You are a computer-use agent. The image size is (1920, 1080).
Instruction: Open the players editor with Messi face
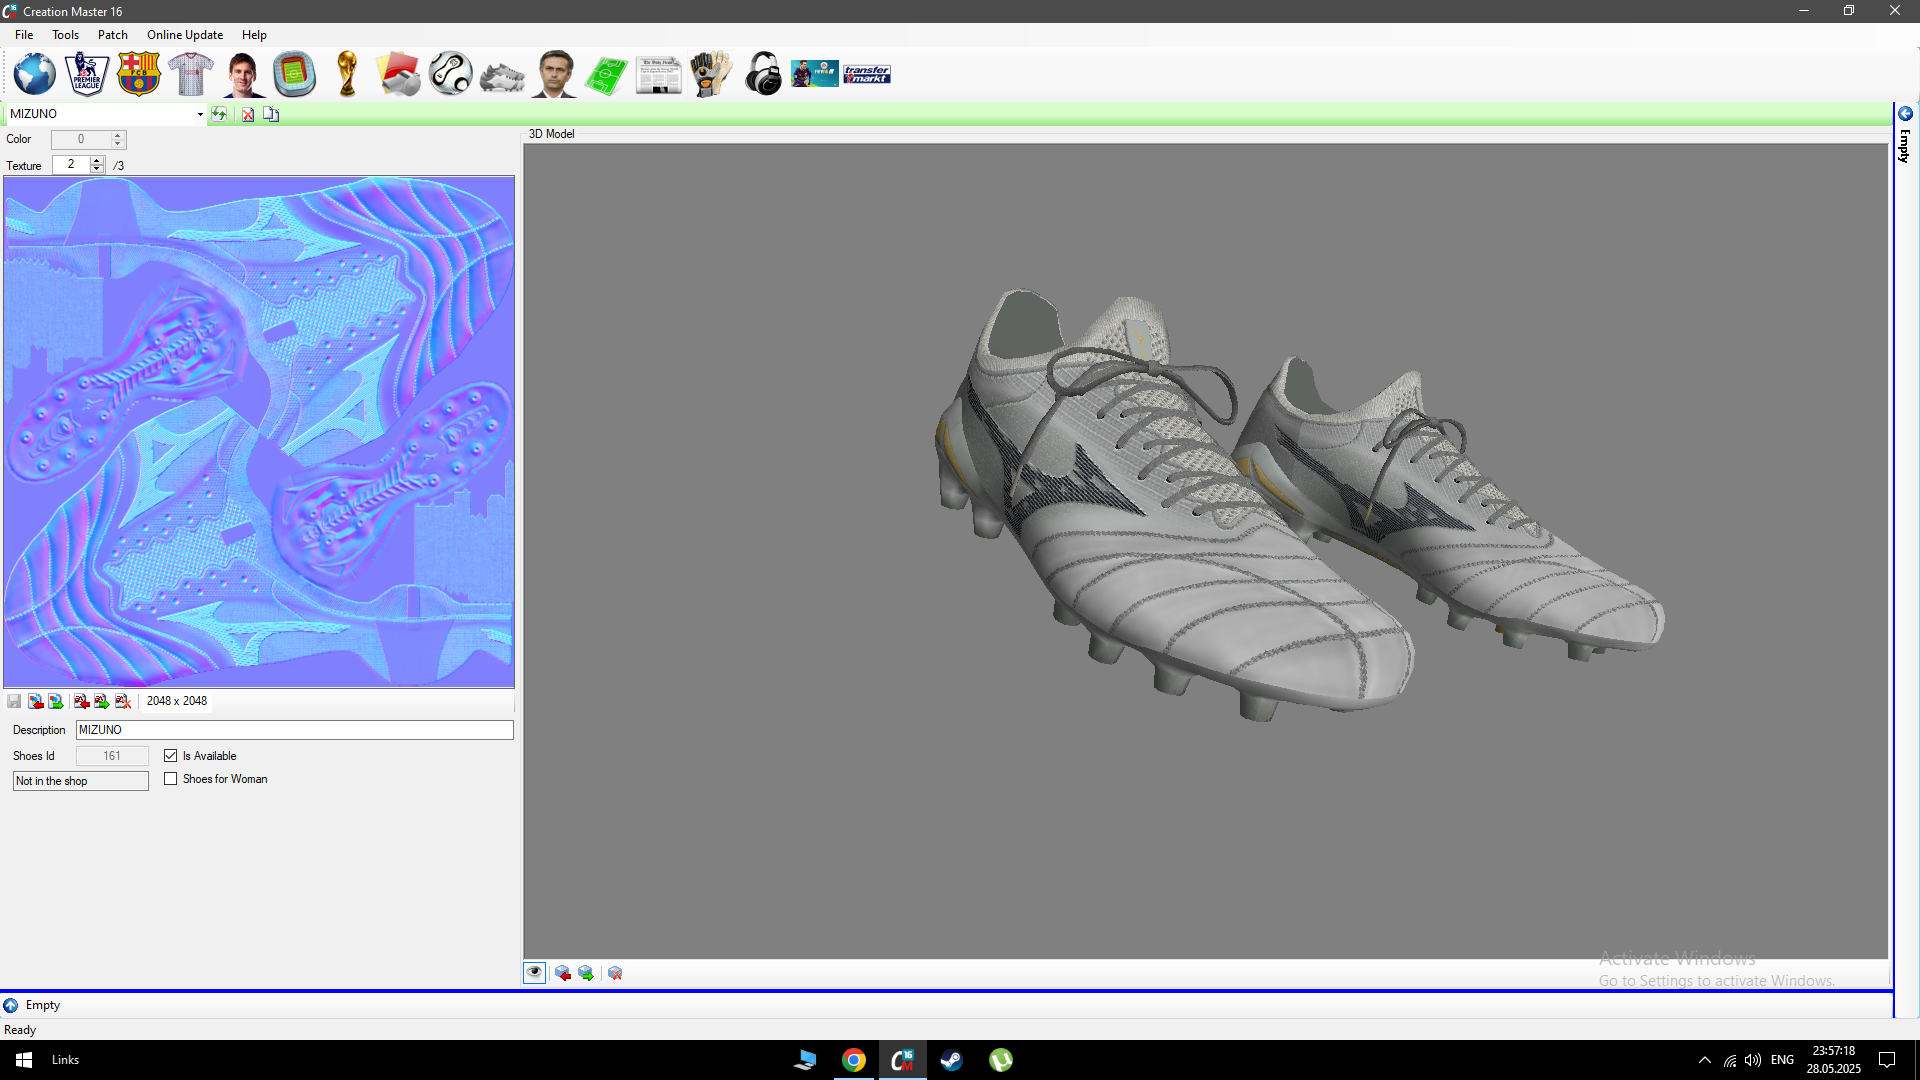[x=243, y=75]
